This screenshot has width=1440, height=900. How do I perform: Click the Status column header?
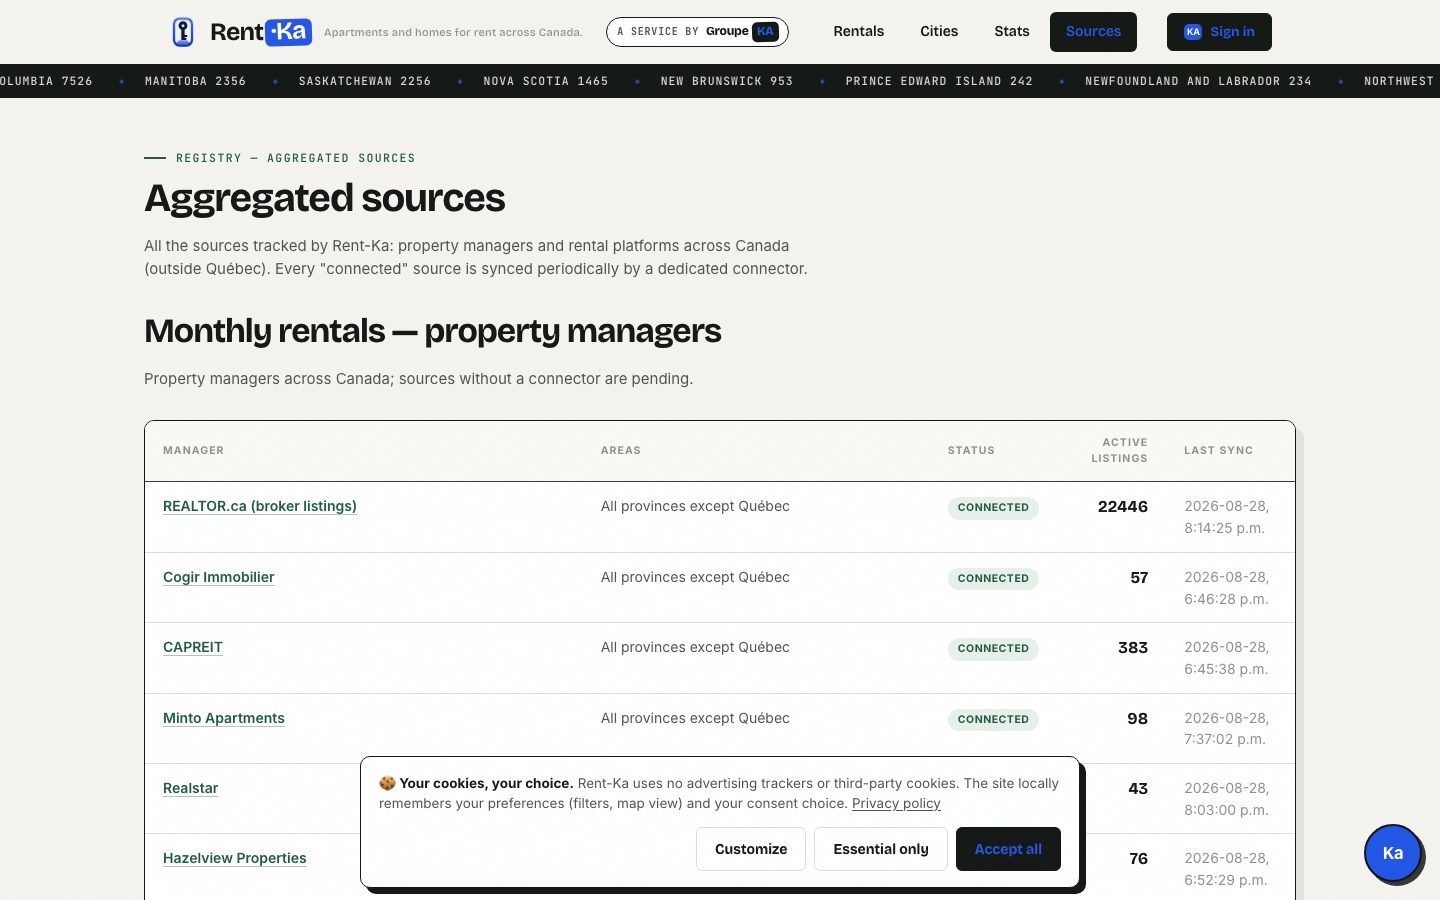click(971, 450)
